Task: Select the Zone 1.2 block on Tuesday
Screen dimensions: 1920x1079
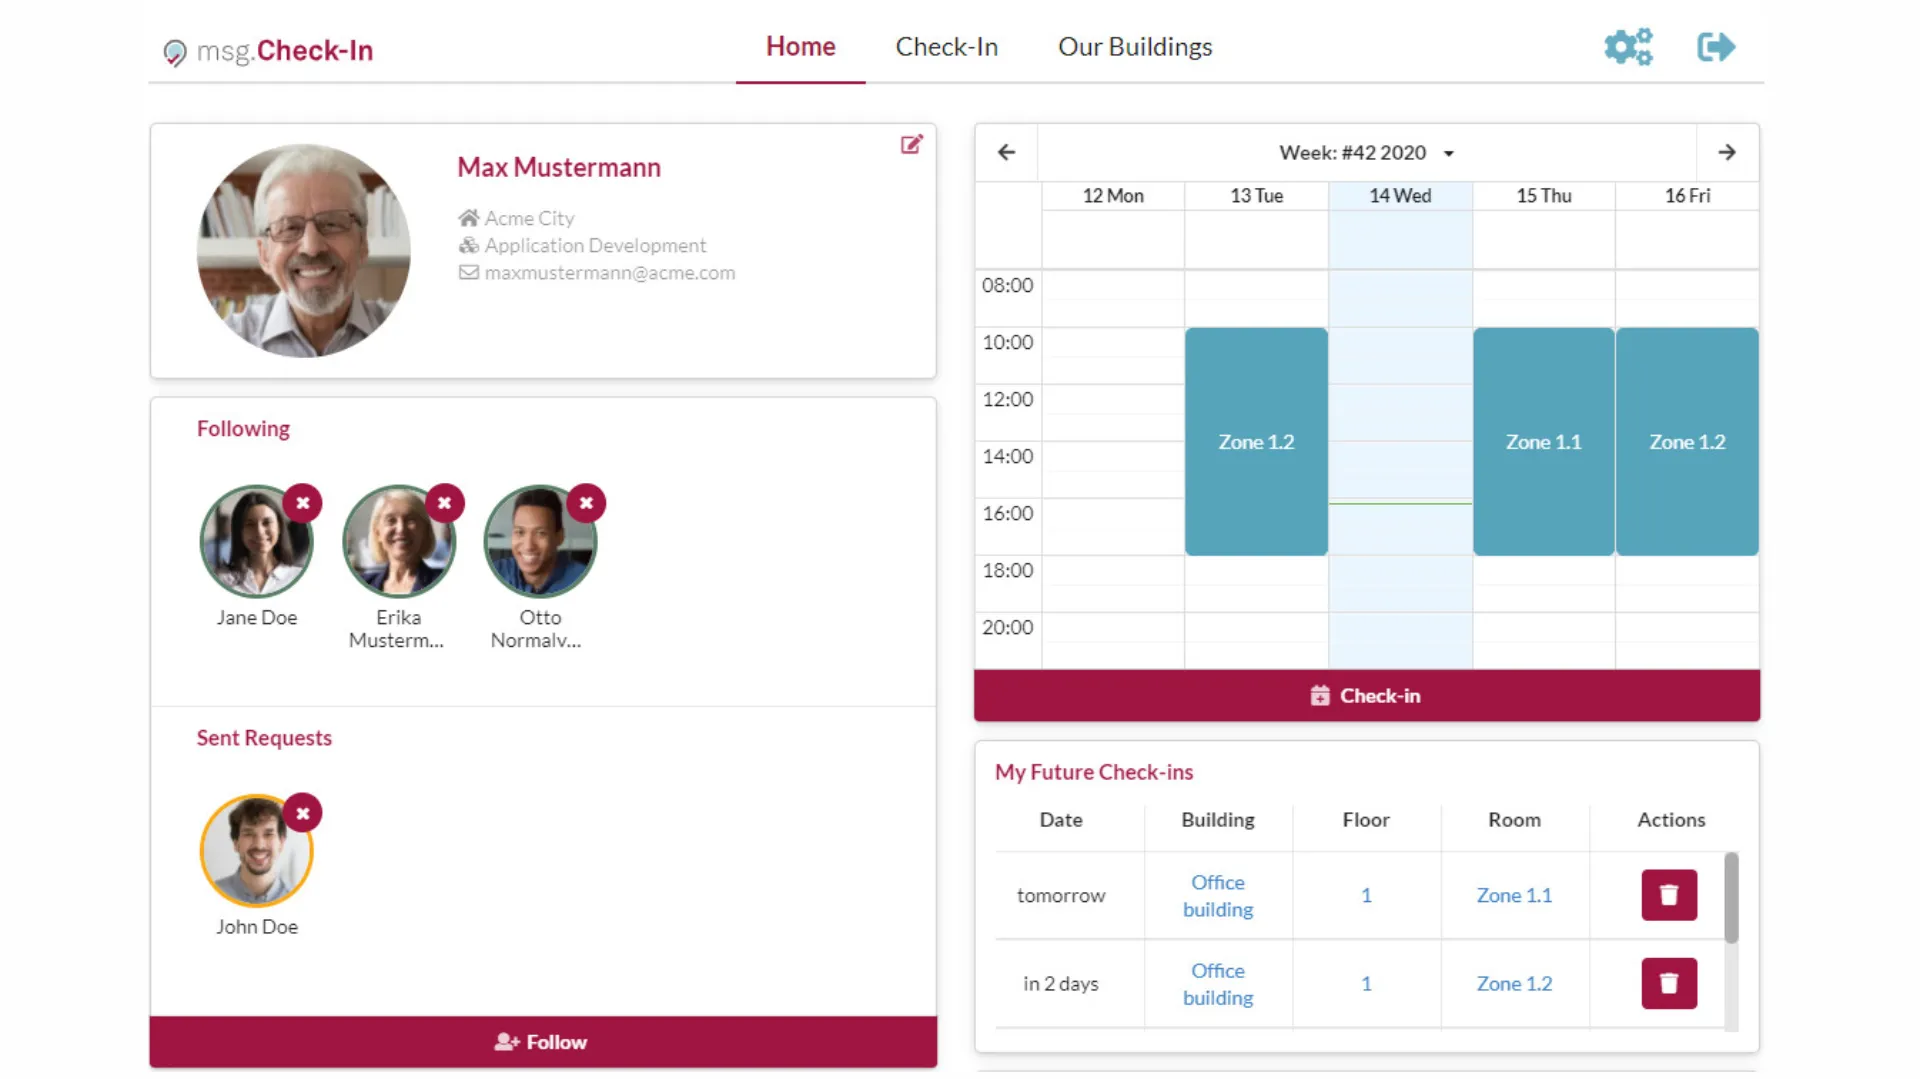Action: (x=1256, y=441)
